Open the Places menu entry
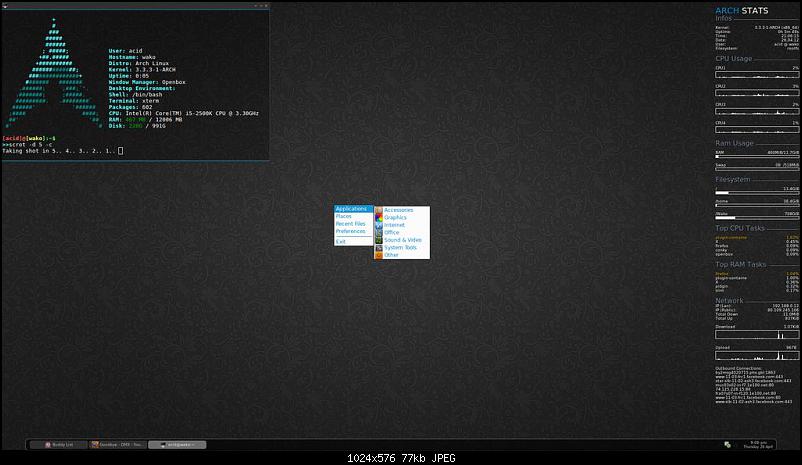 (x=353, y=216)
